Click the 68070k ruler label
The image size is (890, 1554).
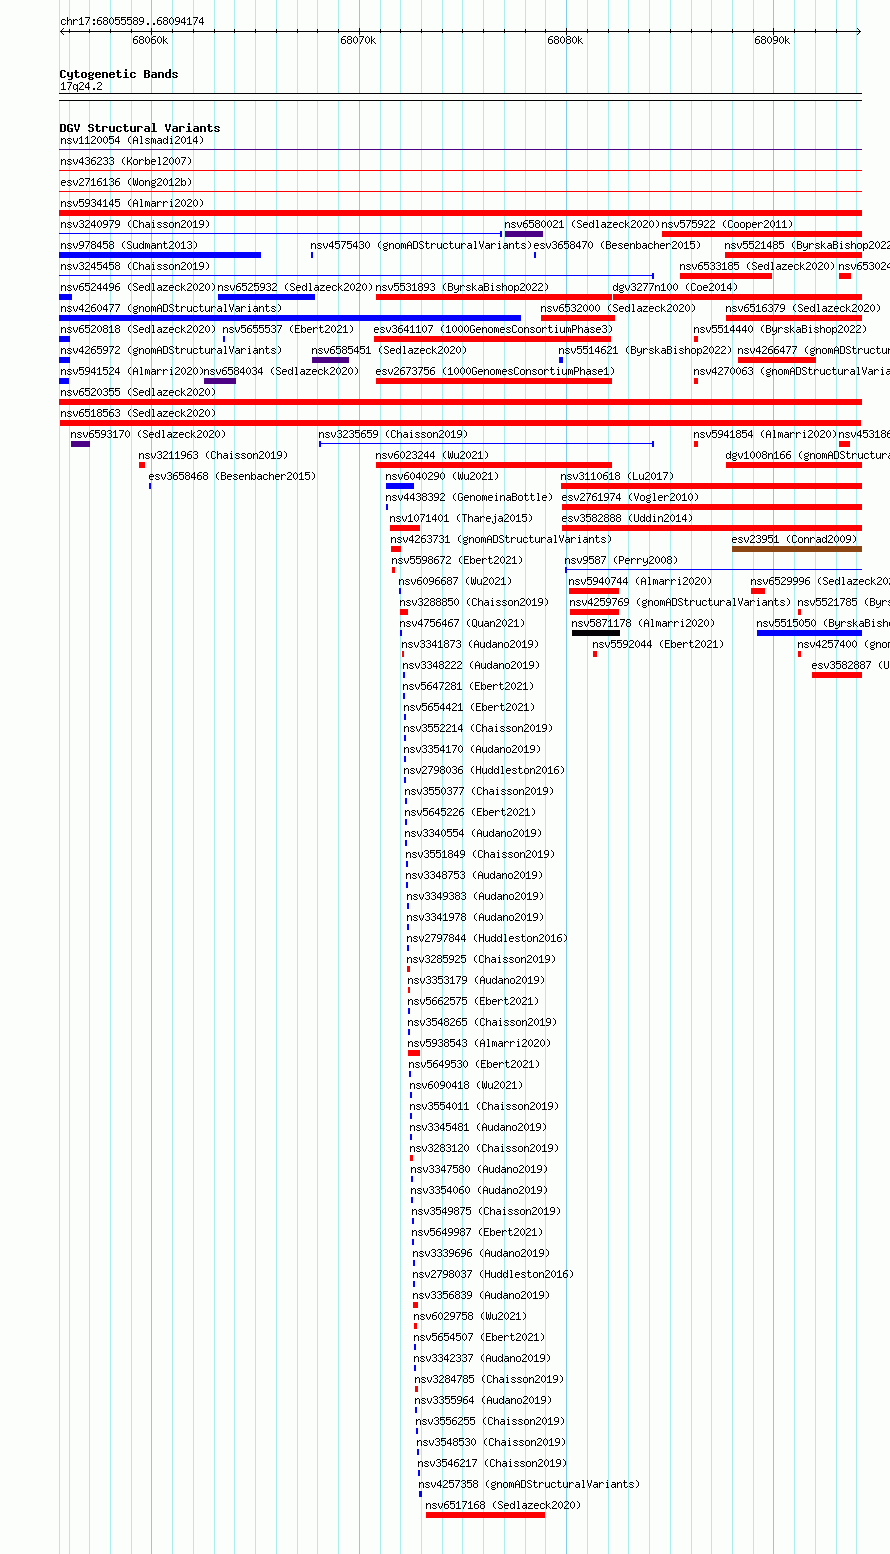click(358, 40)
